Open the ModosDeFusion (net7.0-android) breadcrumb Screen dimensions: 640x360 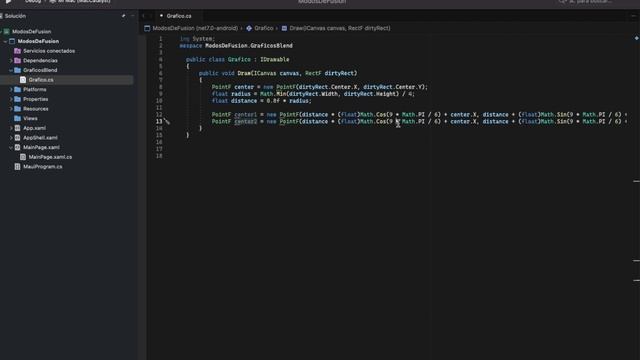coord(195,28)
